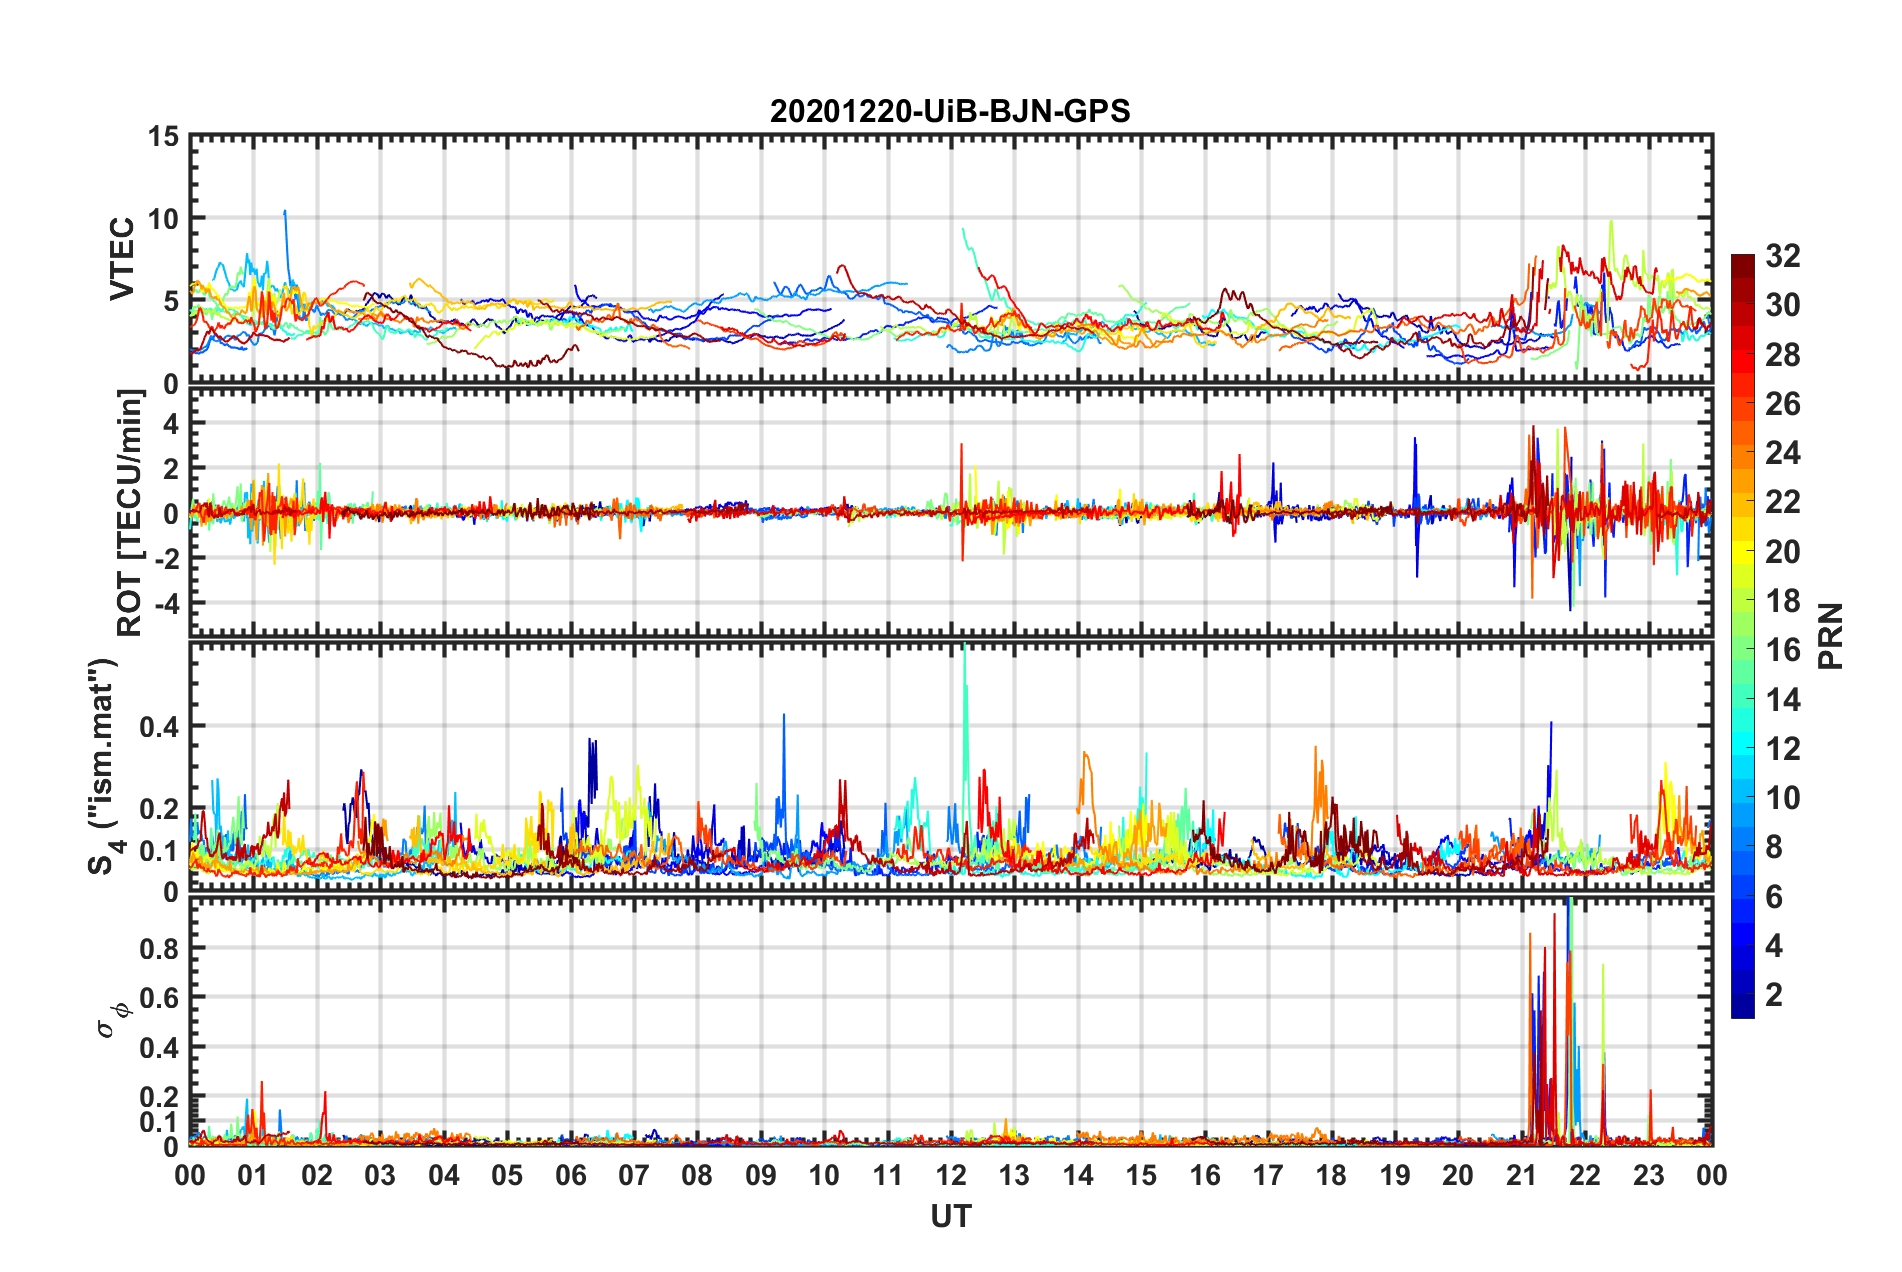Click the PRN colorbar label
The image size is (1902, 1272).
pyautogui.click(x=1831, y=636)
